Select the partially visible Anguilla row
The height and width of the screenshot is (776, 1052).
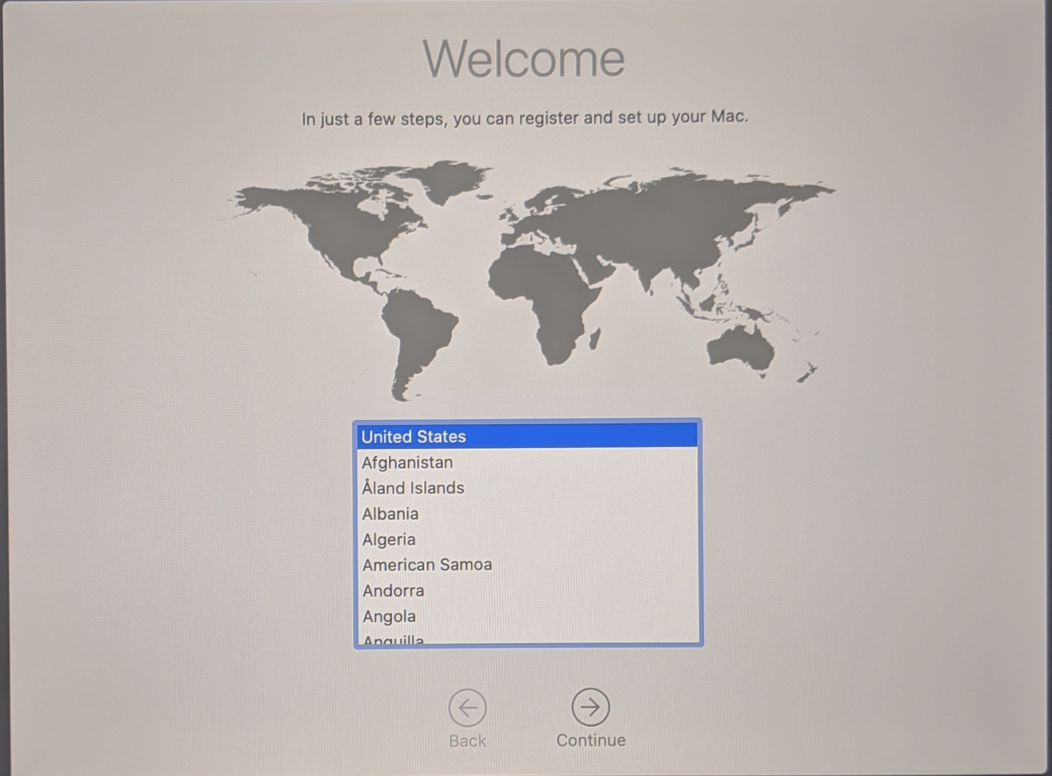click(527, 637)
